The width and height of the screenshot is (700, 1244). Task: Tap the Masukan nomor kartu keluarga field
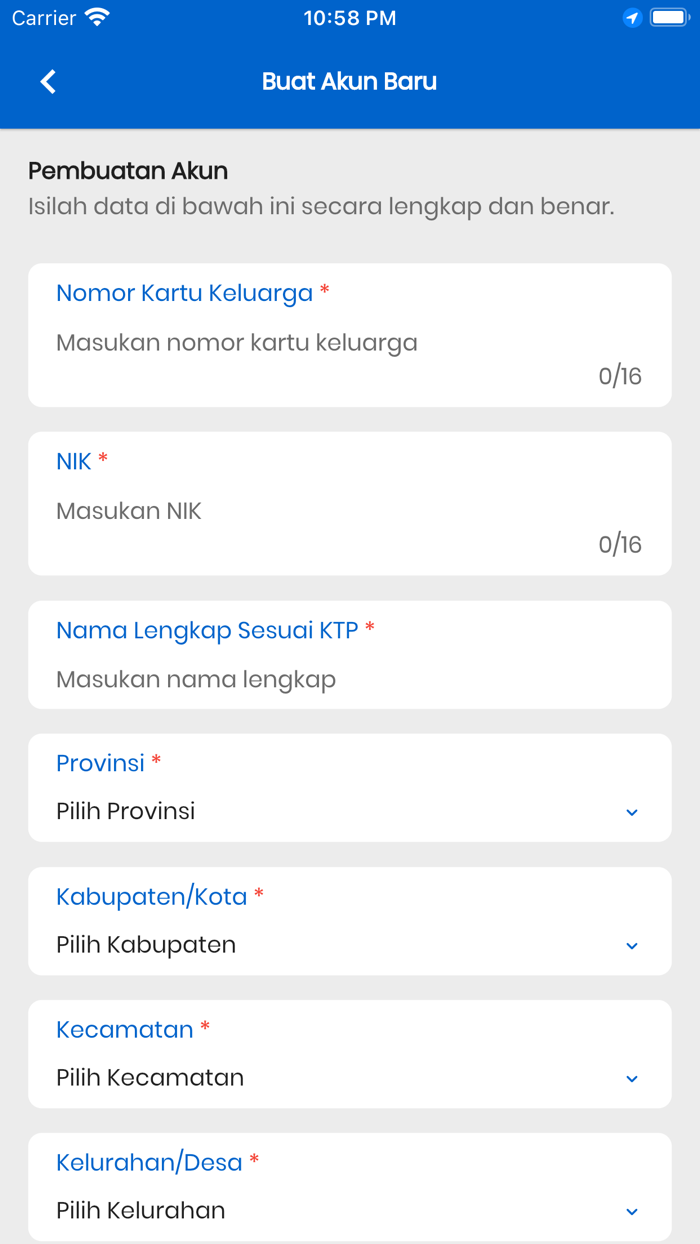pos(237,342)
